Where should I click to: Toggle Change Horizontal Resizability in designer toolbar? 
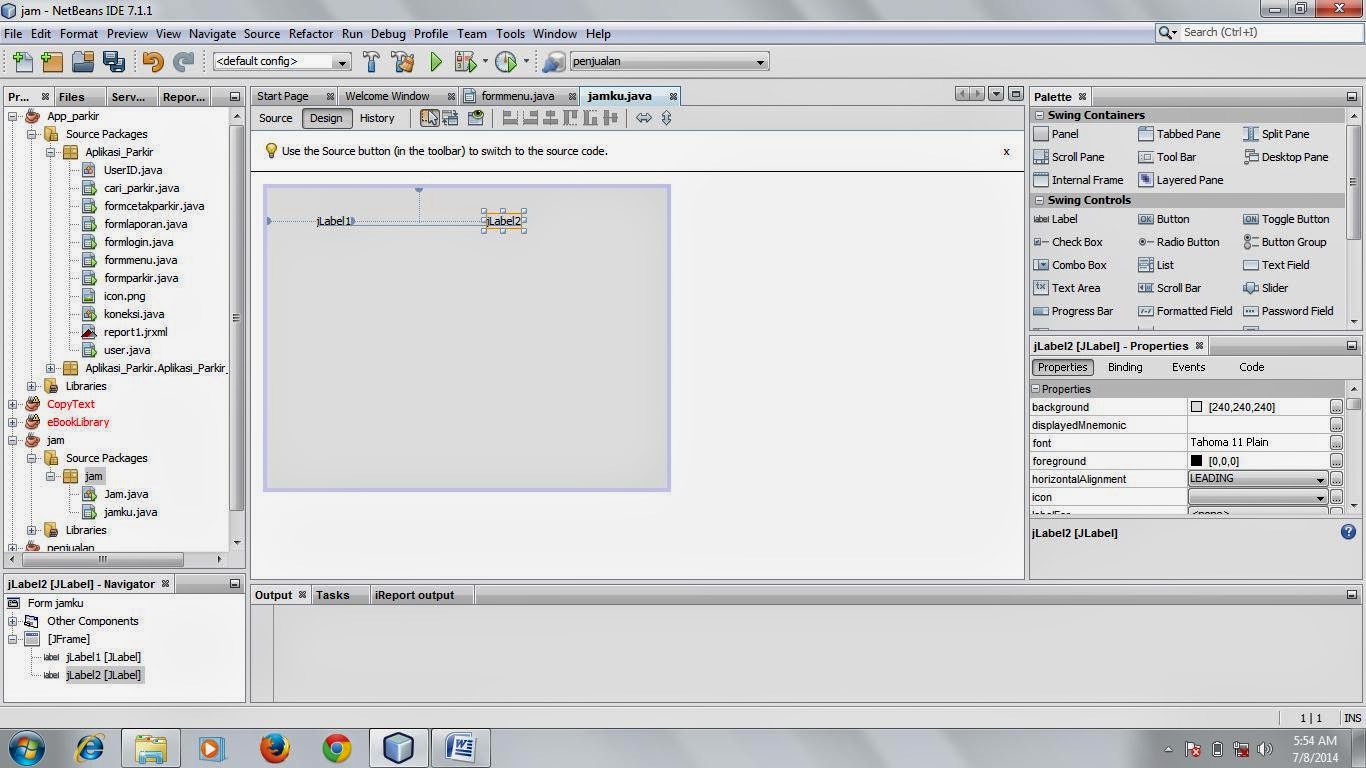(644, 118)
